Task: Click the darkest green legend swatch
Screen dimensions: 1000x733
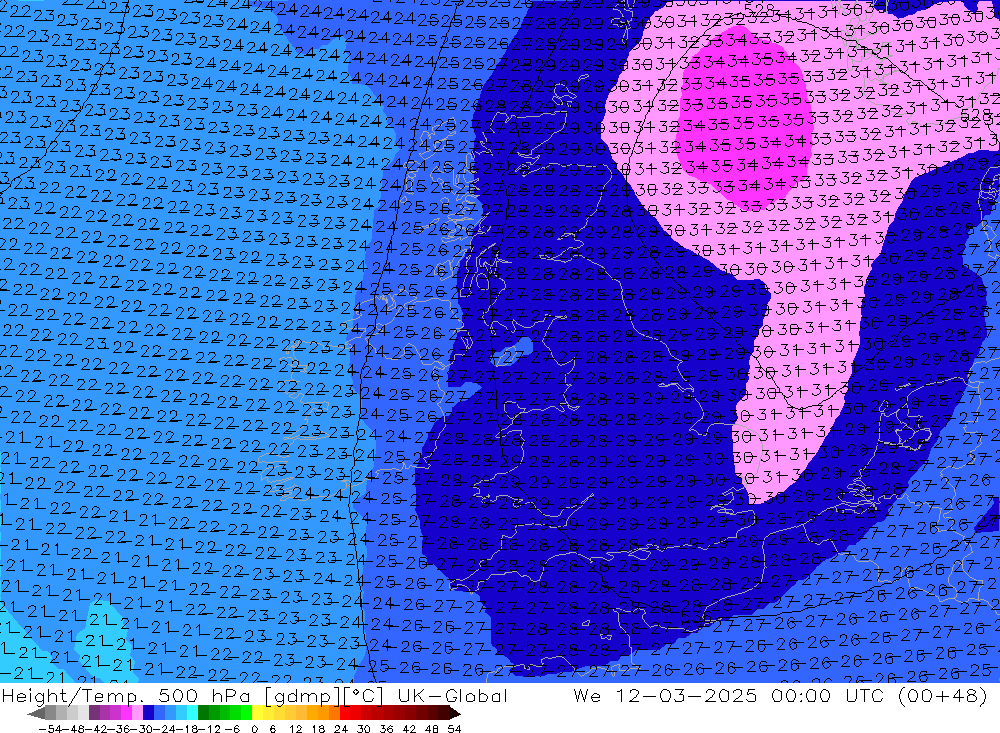Action: (203, 713)
